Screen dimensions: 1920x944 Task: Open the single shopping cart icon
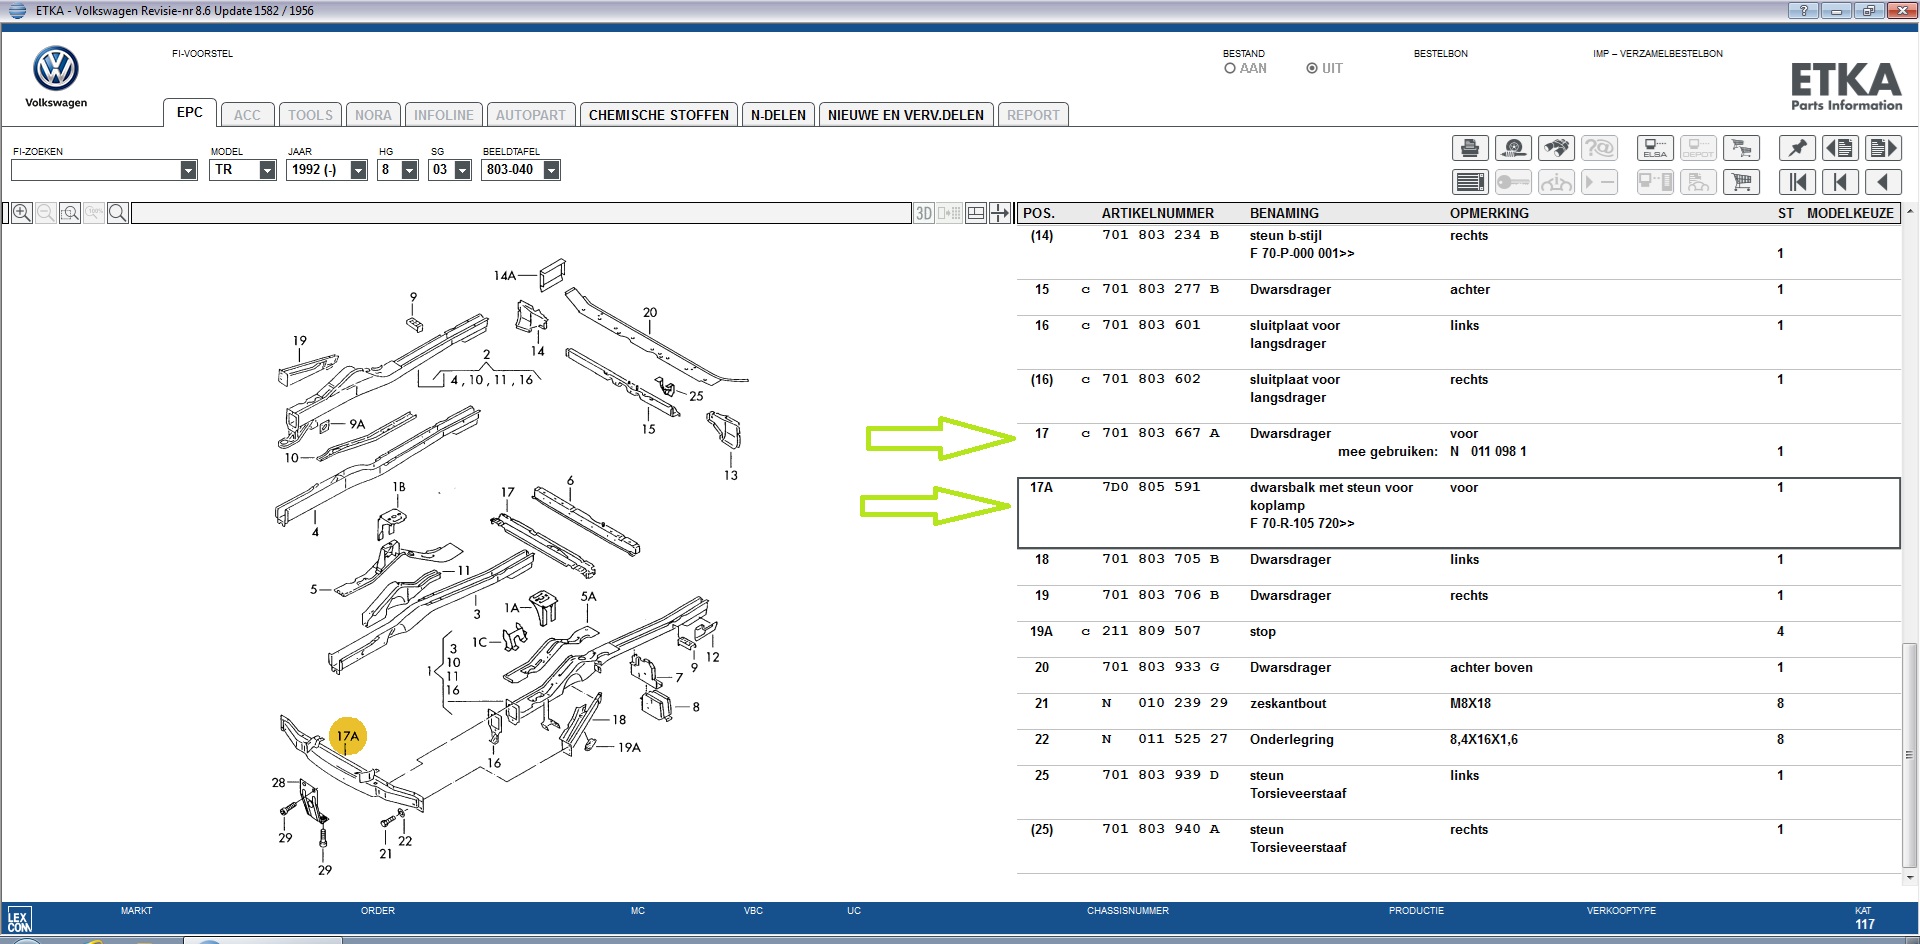tap(1741, 182)
